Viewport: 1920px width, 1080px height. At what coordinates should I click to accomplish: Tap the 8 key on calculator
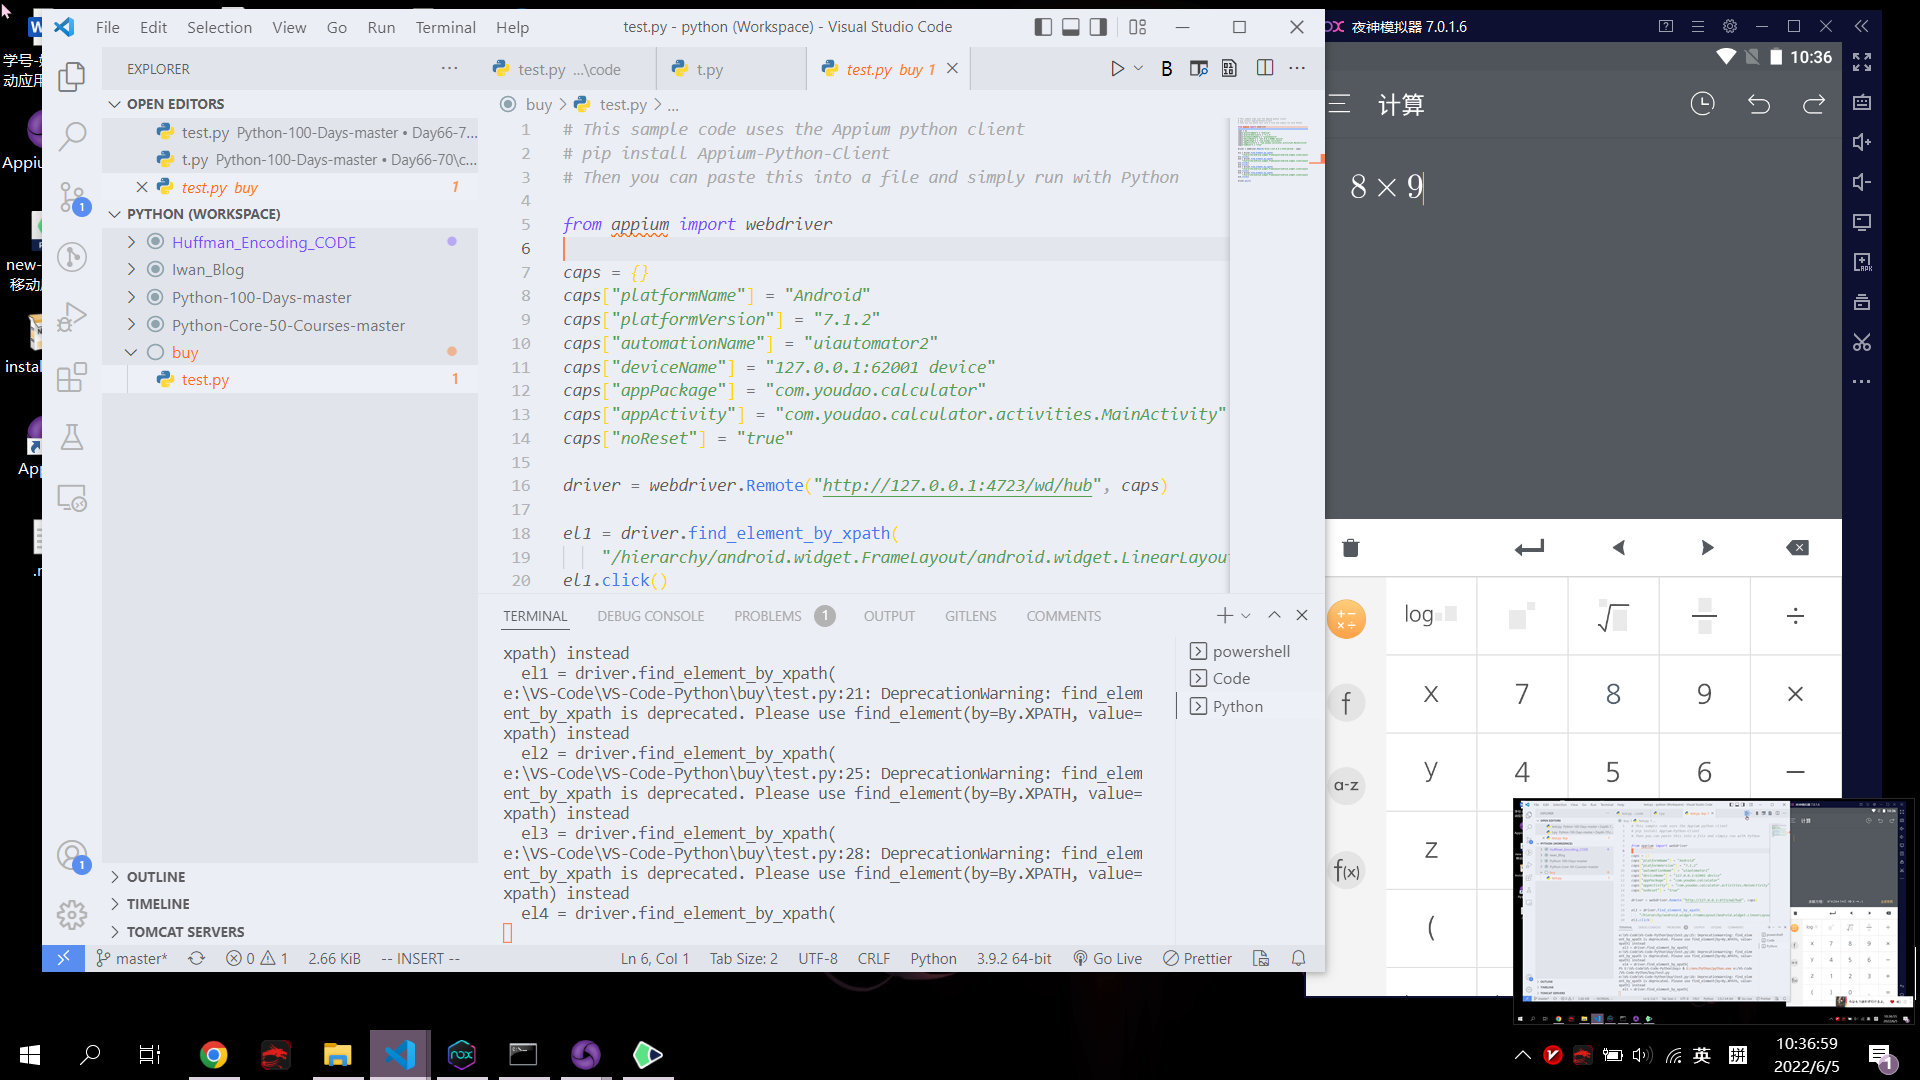click(1613, 693)
